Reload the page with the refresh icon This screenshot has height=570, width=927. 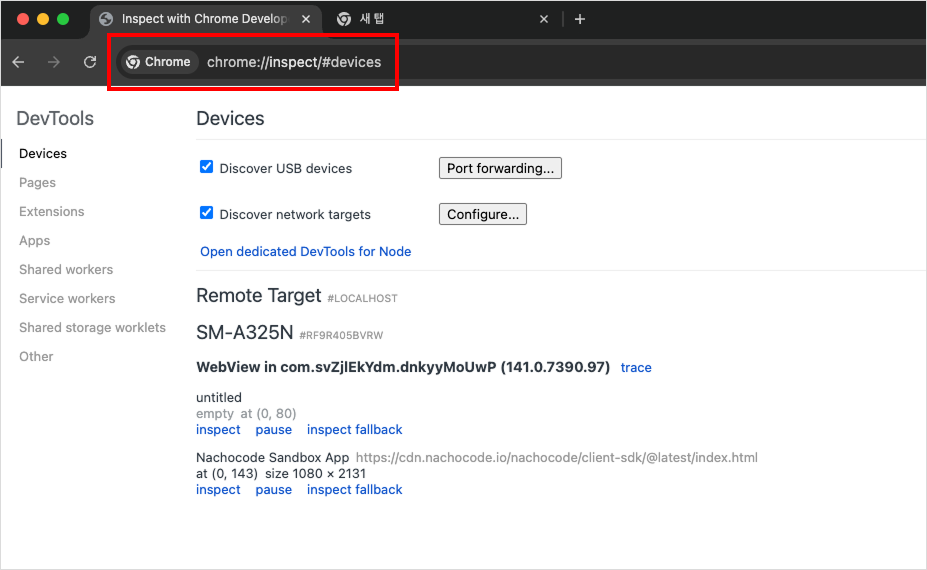click(90, 62)
